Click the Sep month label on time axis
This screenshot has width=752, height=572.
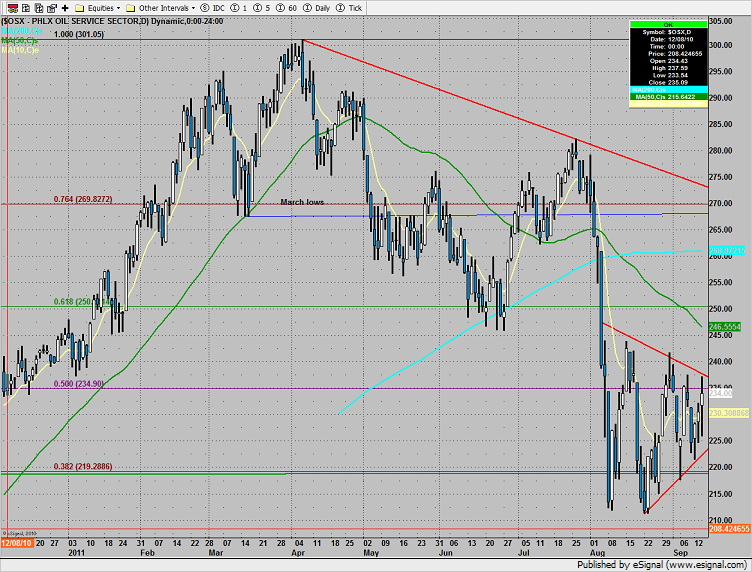coord(681,553)
